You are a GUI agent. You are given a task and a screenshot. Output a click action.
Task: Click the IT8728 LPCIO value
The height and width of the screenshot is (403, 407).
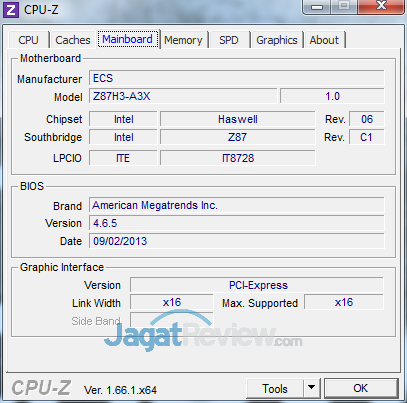click(237, 158)
